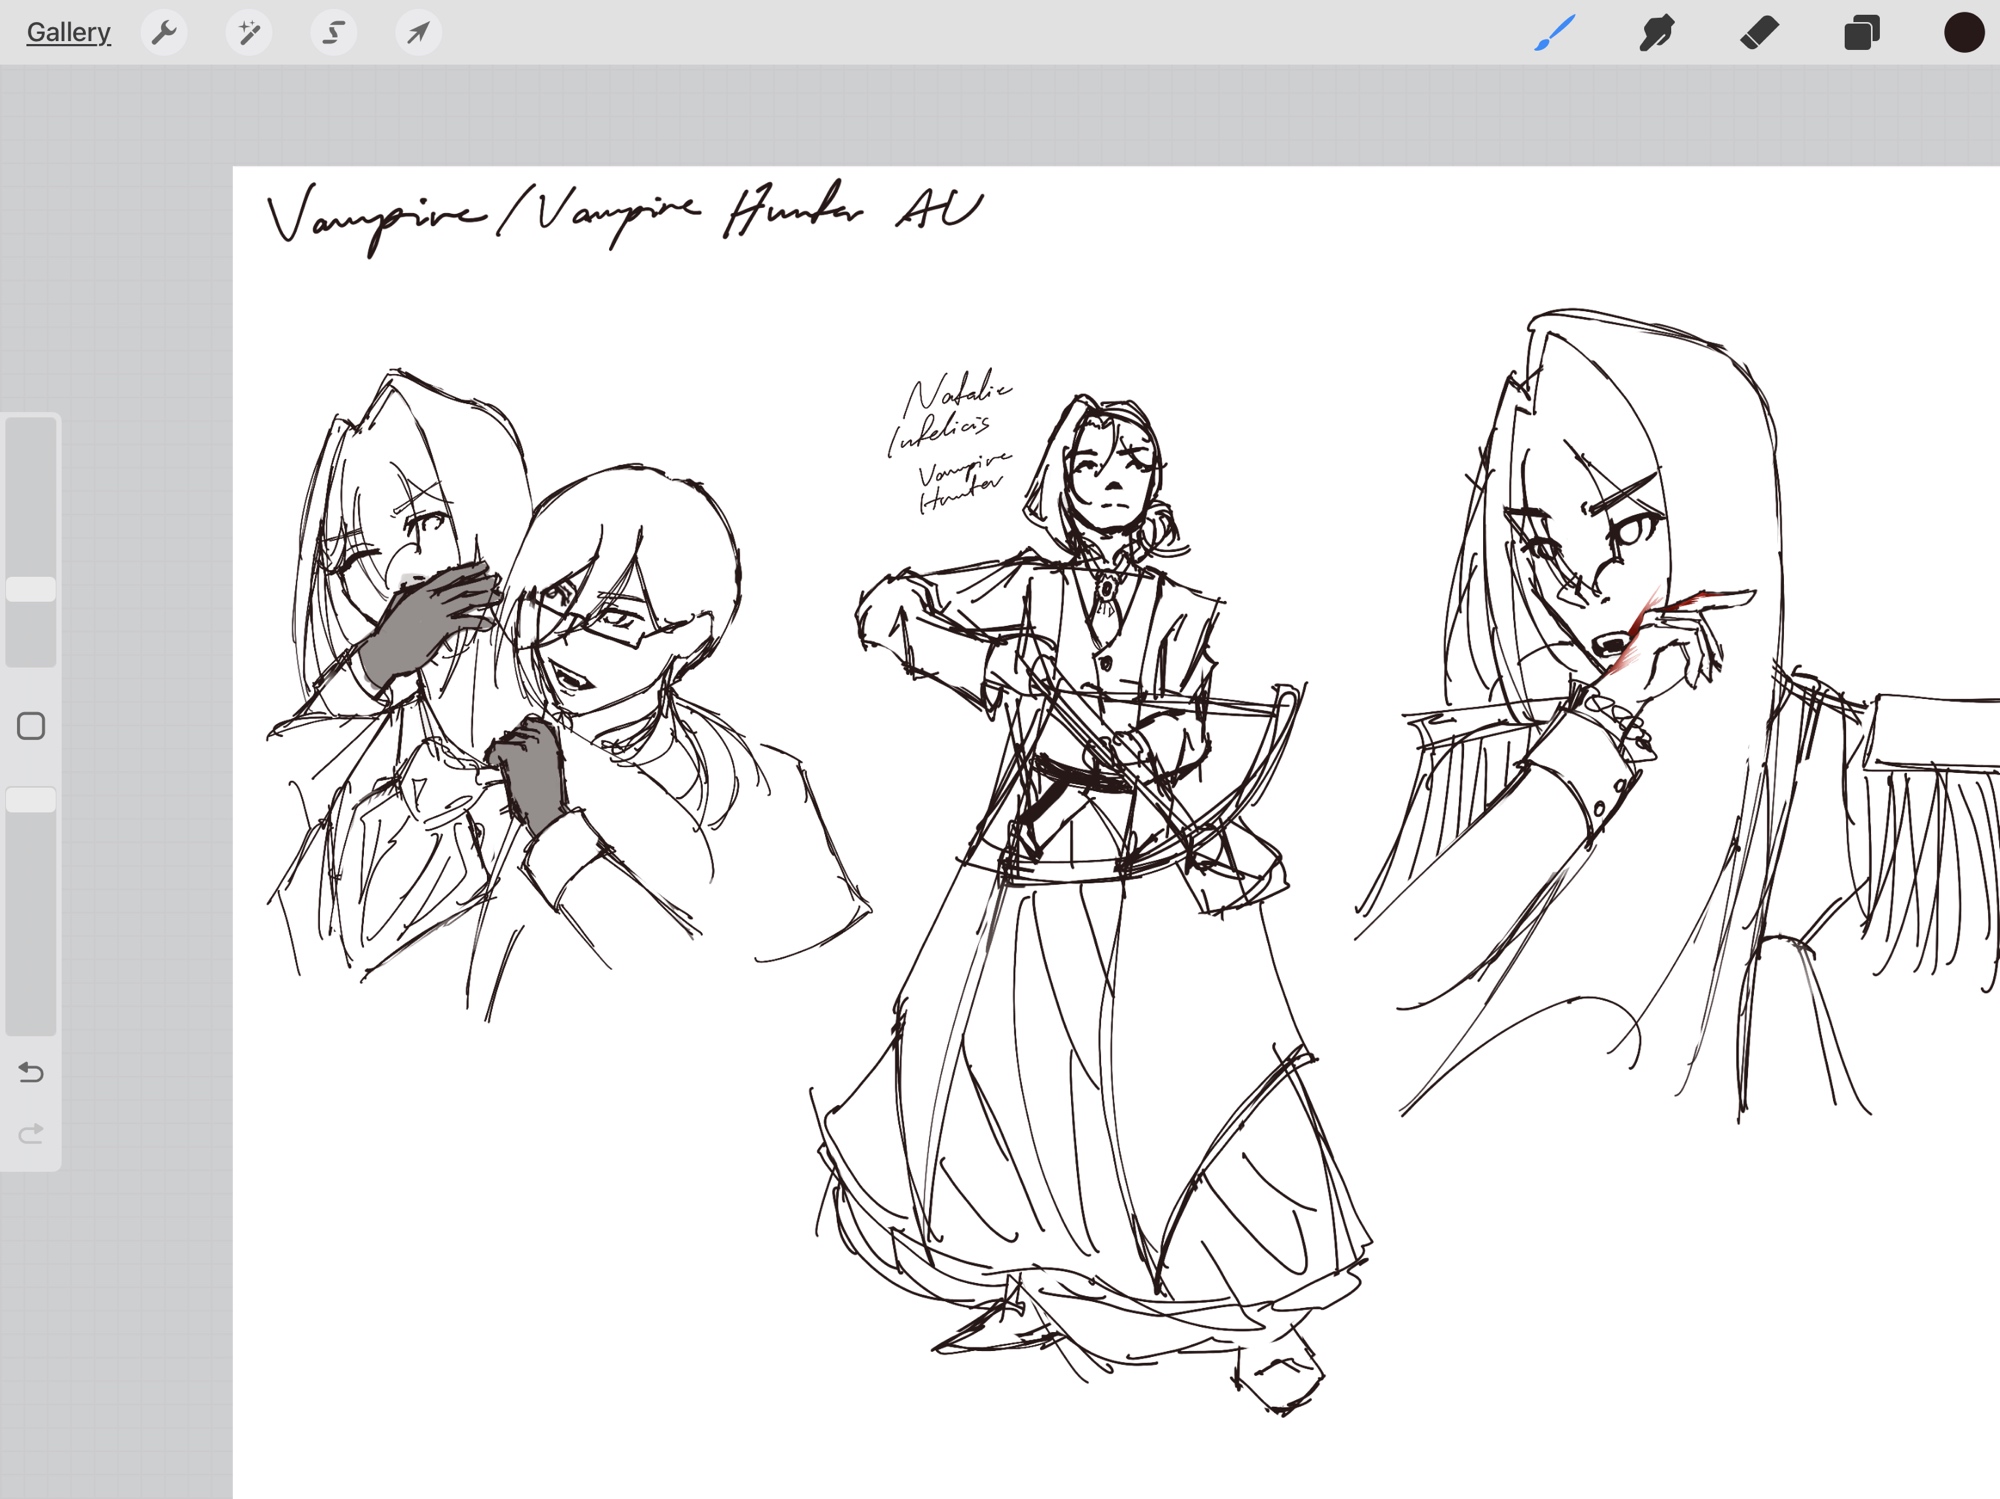This screenshot has width=2000, height=1499.
Task: Redo the undone stroke
Action: tap(31, 1133)
